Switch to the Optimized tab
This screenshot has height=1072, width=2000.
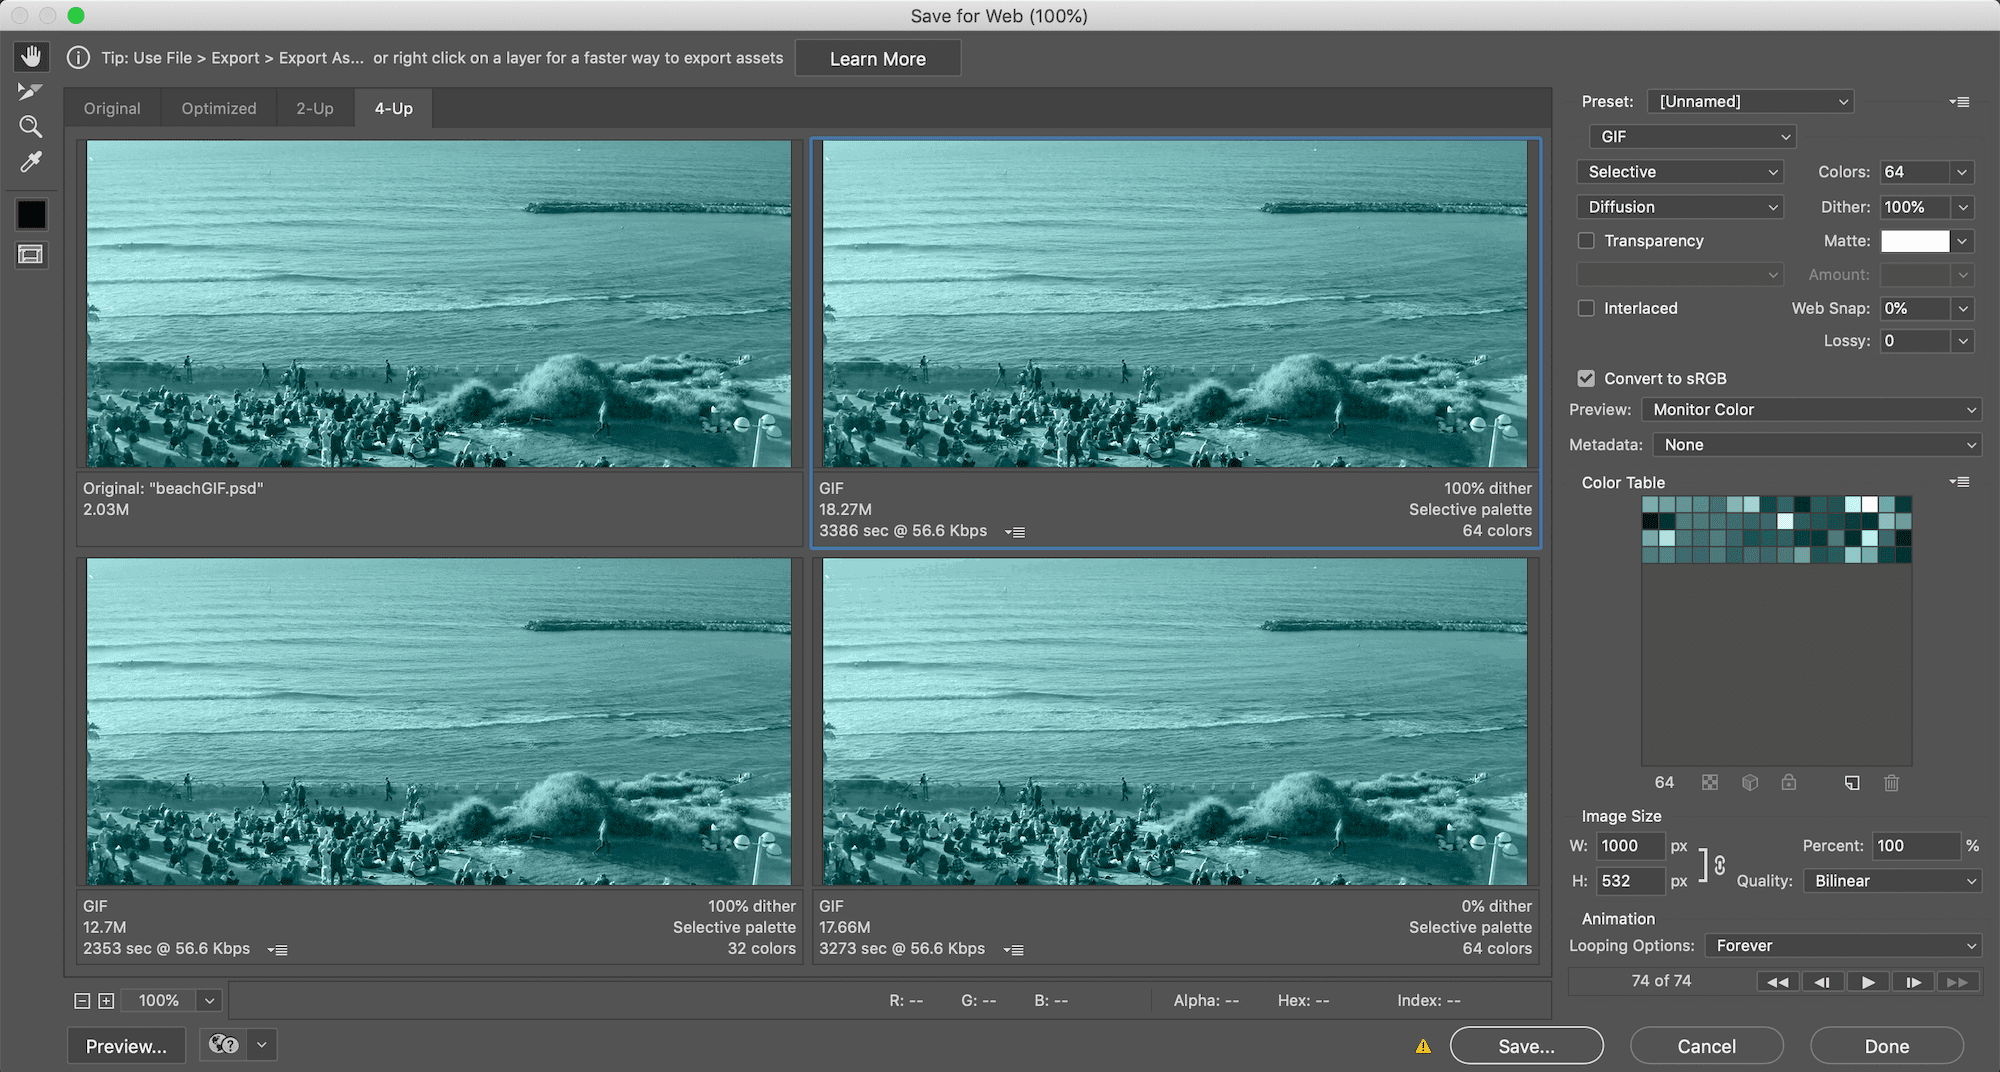click(218, 108)
